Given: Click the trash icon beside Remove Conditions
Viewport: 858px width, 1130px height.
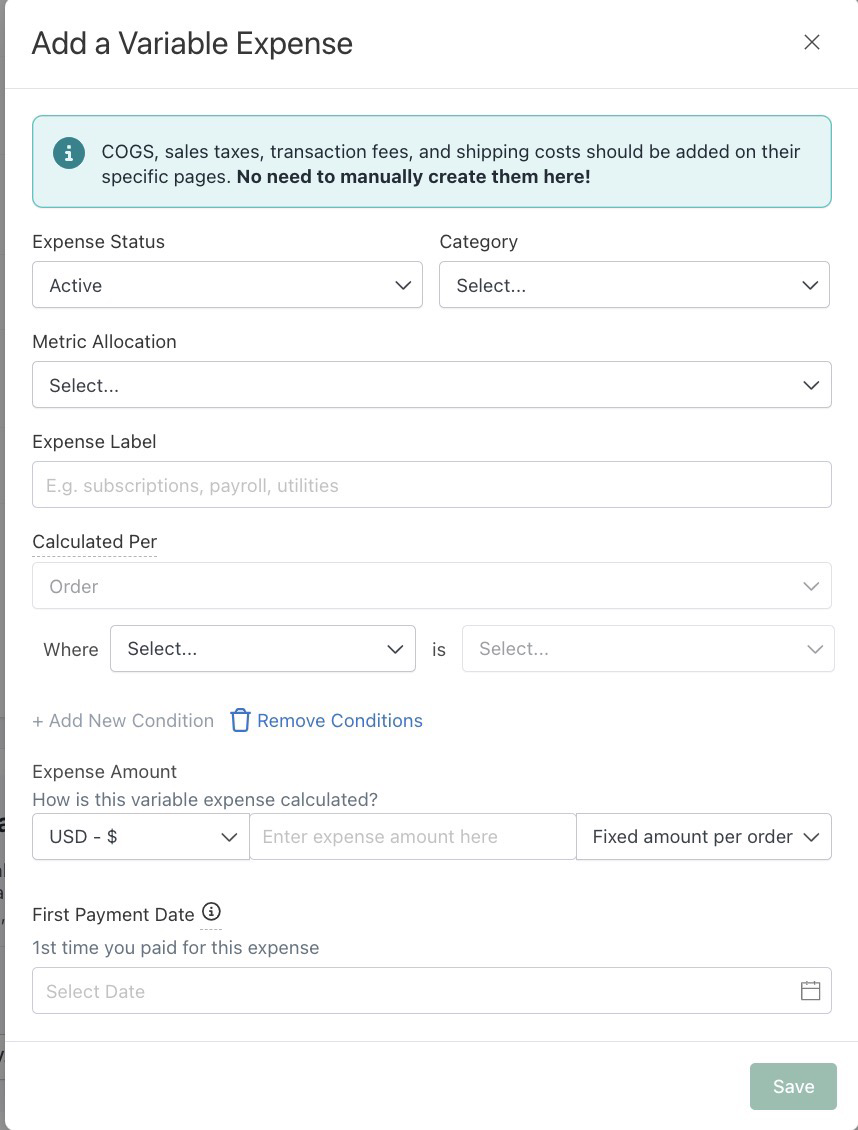Looking at the screenshot, I should coord(240,721).
